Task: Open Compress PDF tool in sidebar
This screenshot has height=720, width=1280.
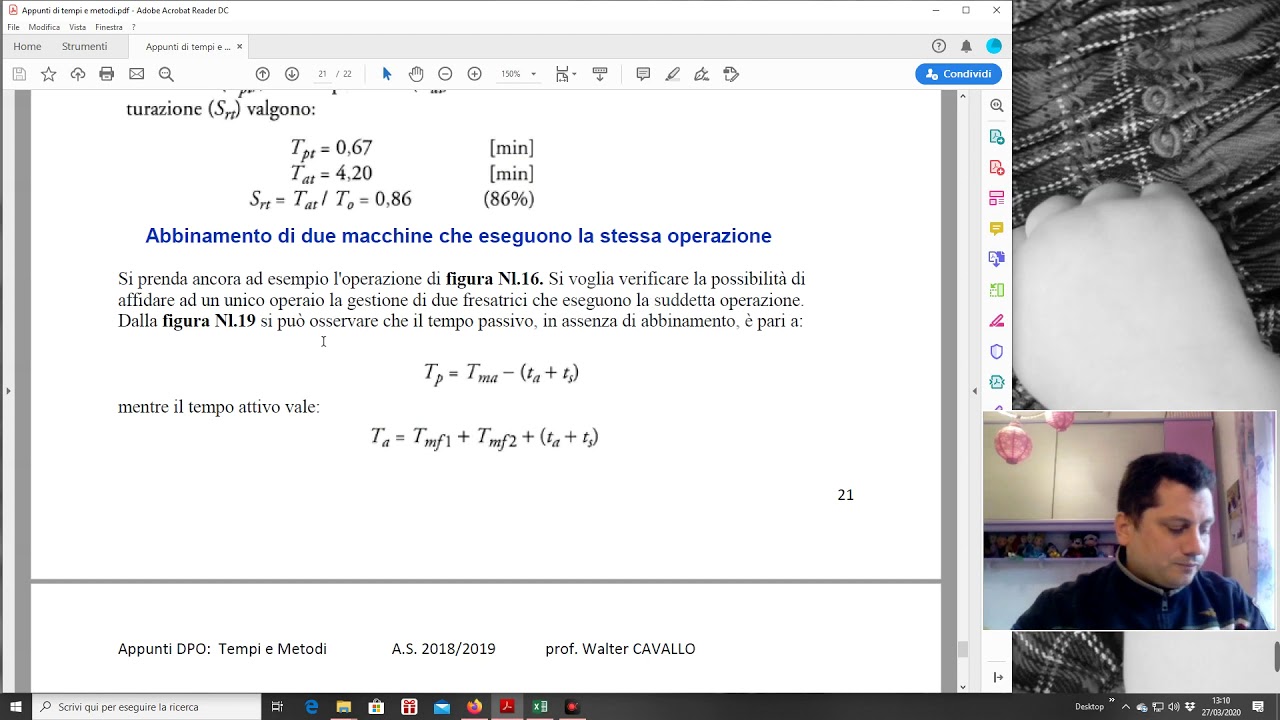Action: pos(997,382)
